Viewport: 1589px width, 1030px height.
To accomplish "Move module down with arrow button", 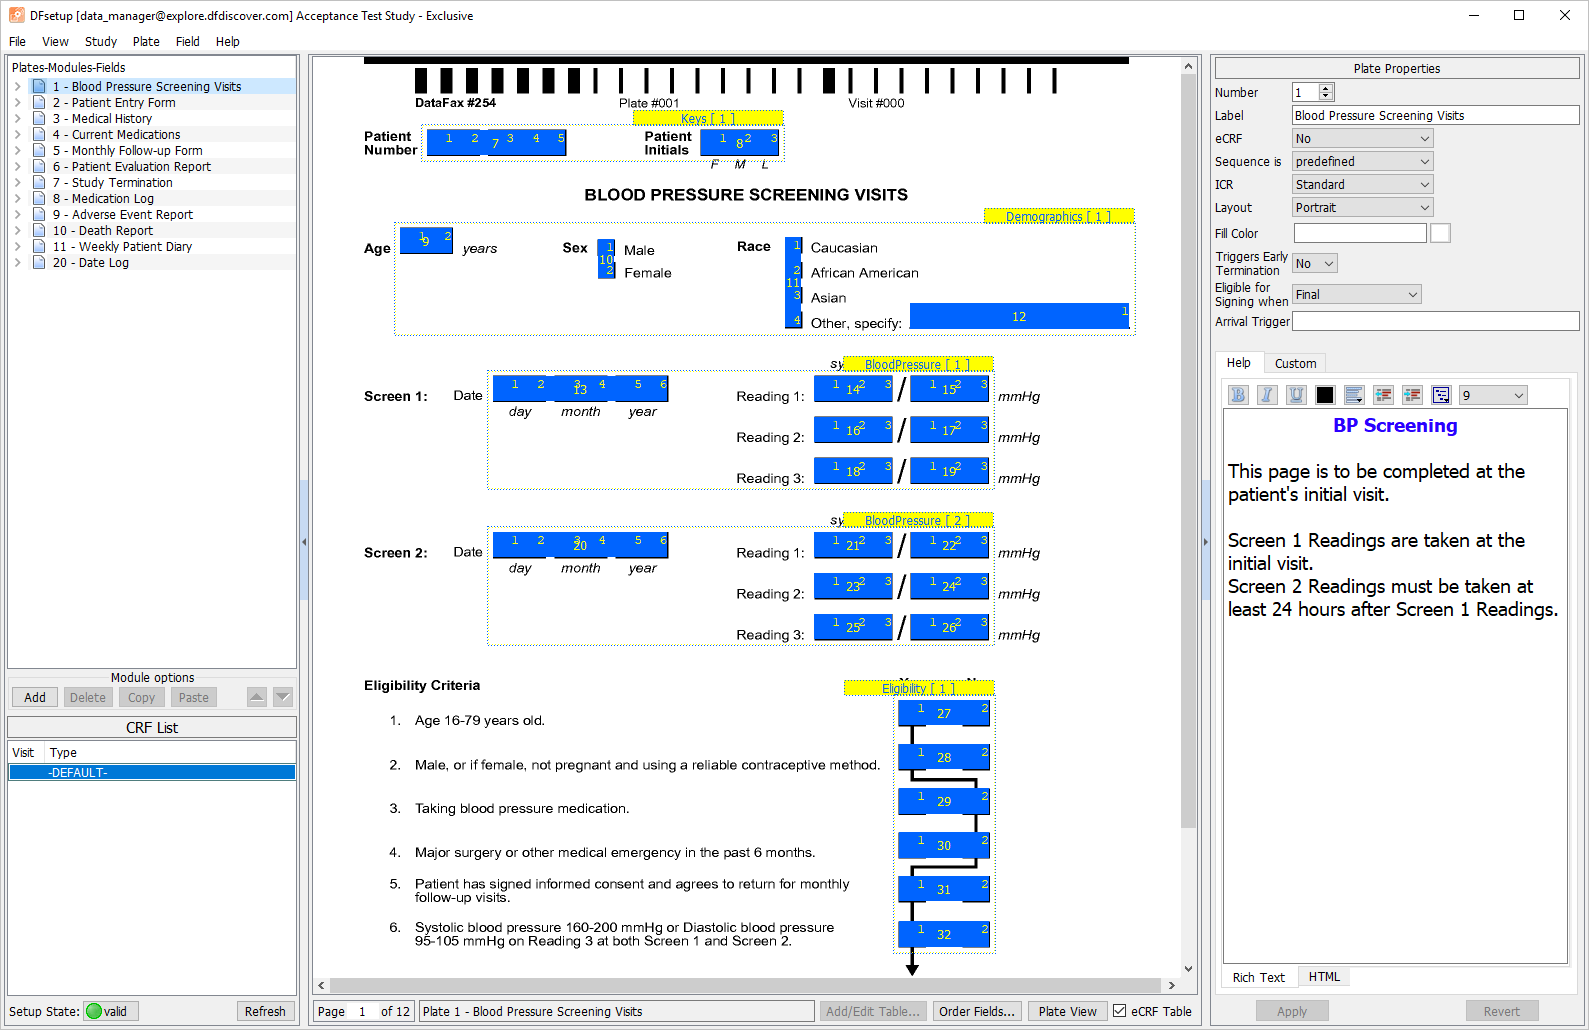I will [283, 697].
